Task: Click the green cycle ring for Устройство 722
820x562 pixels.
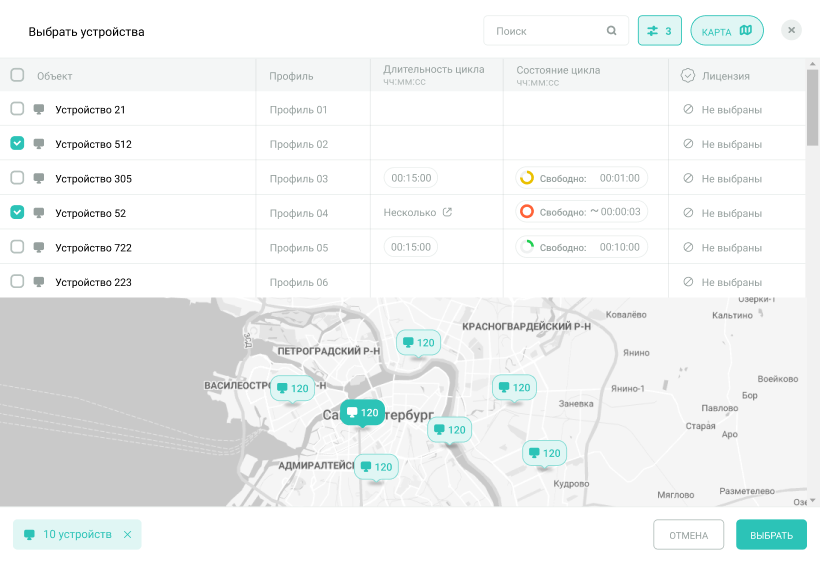Action: (527, 247)
